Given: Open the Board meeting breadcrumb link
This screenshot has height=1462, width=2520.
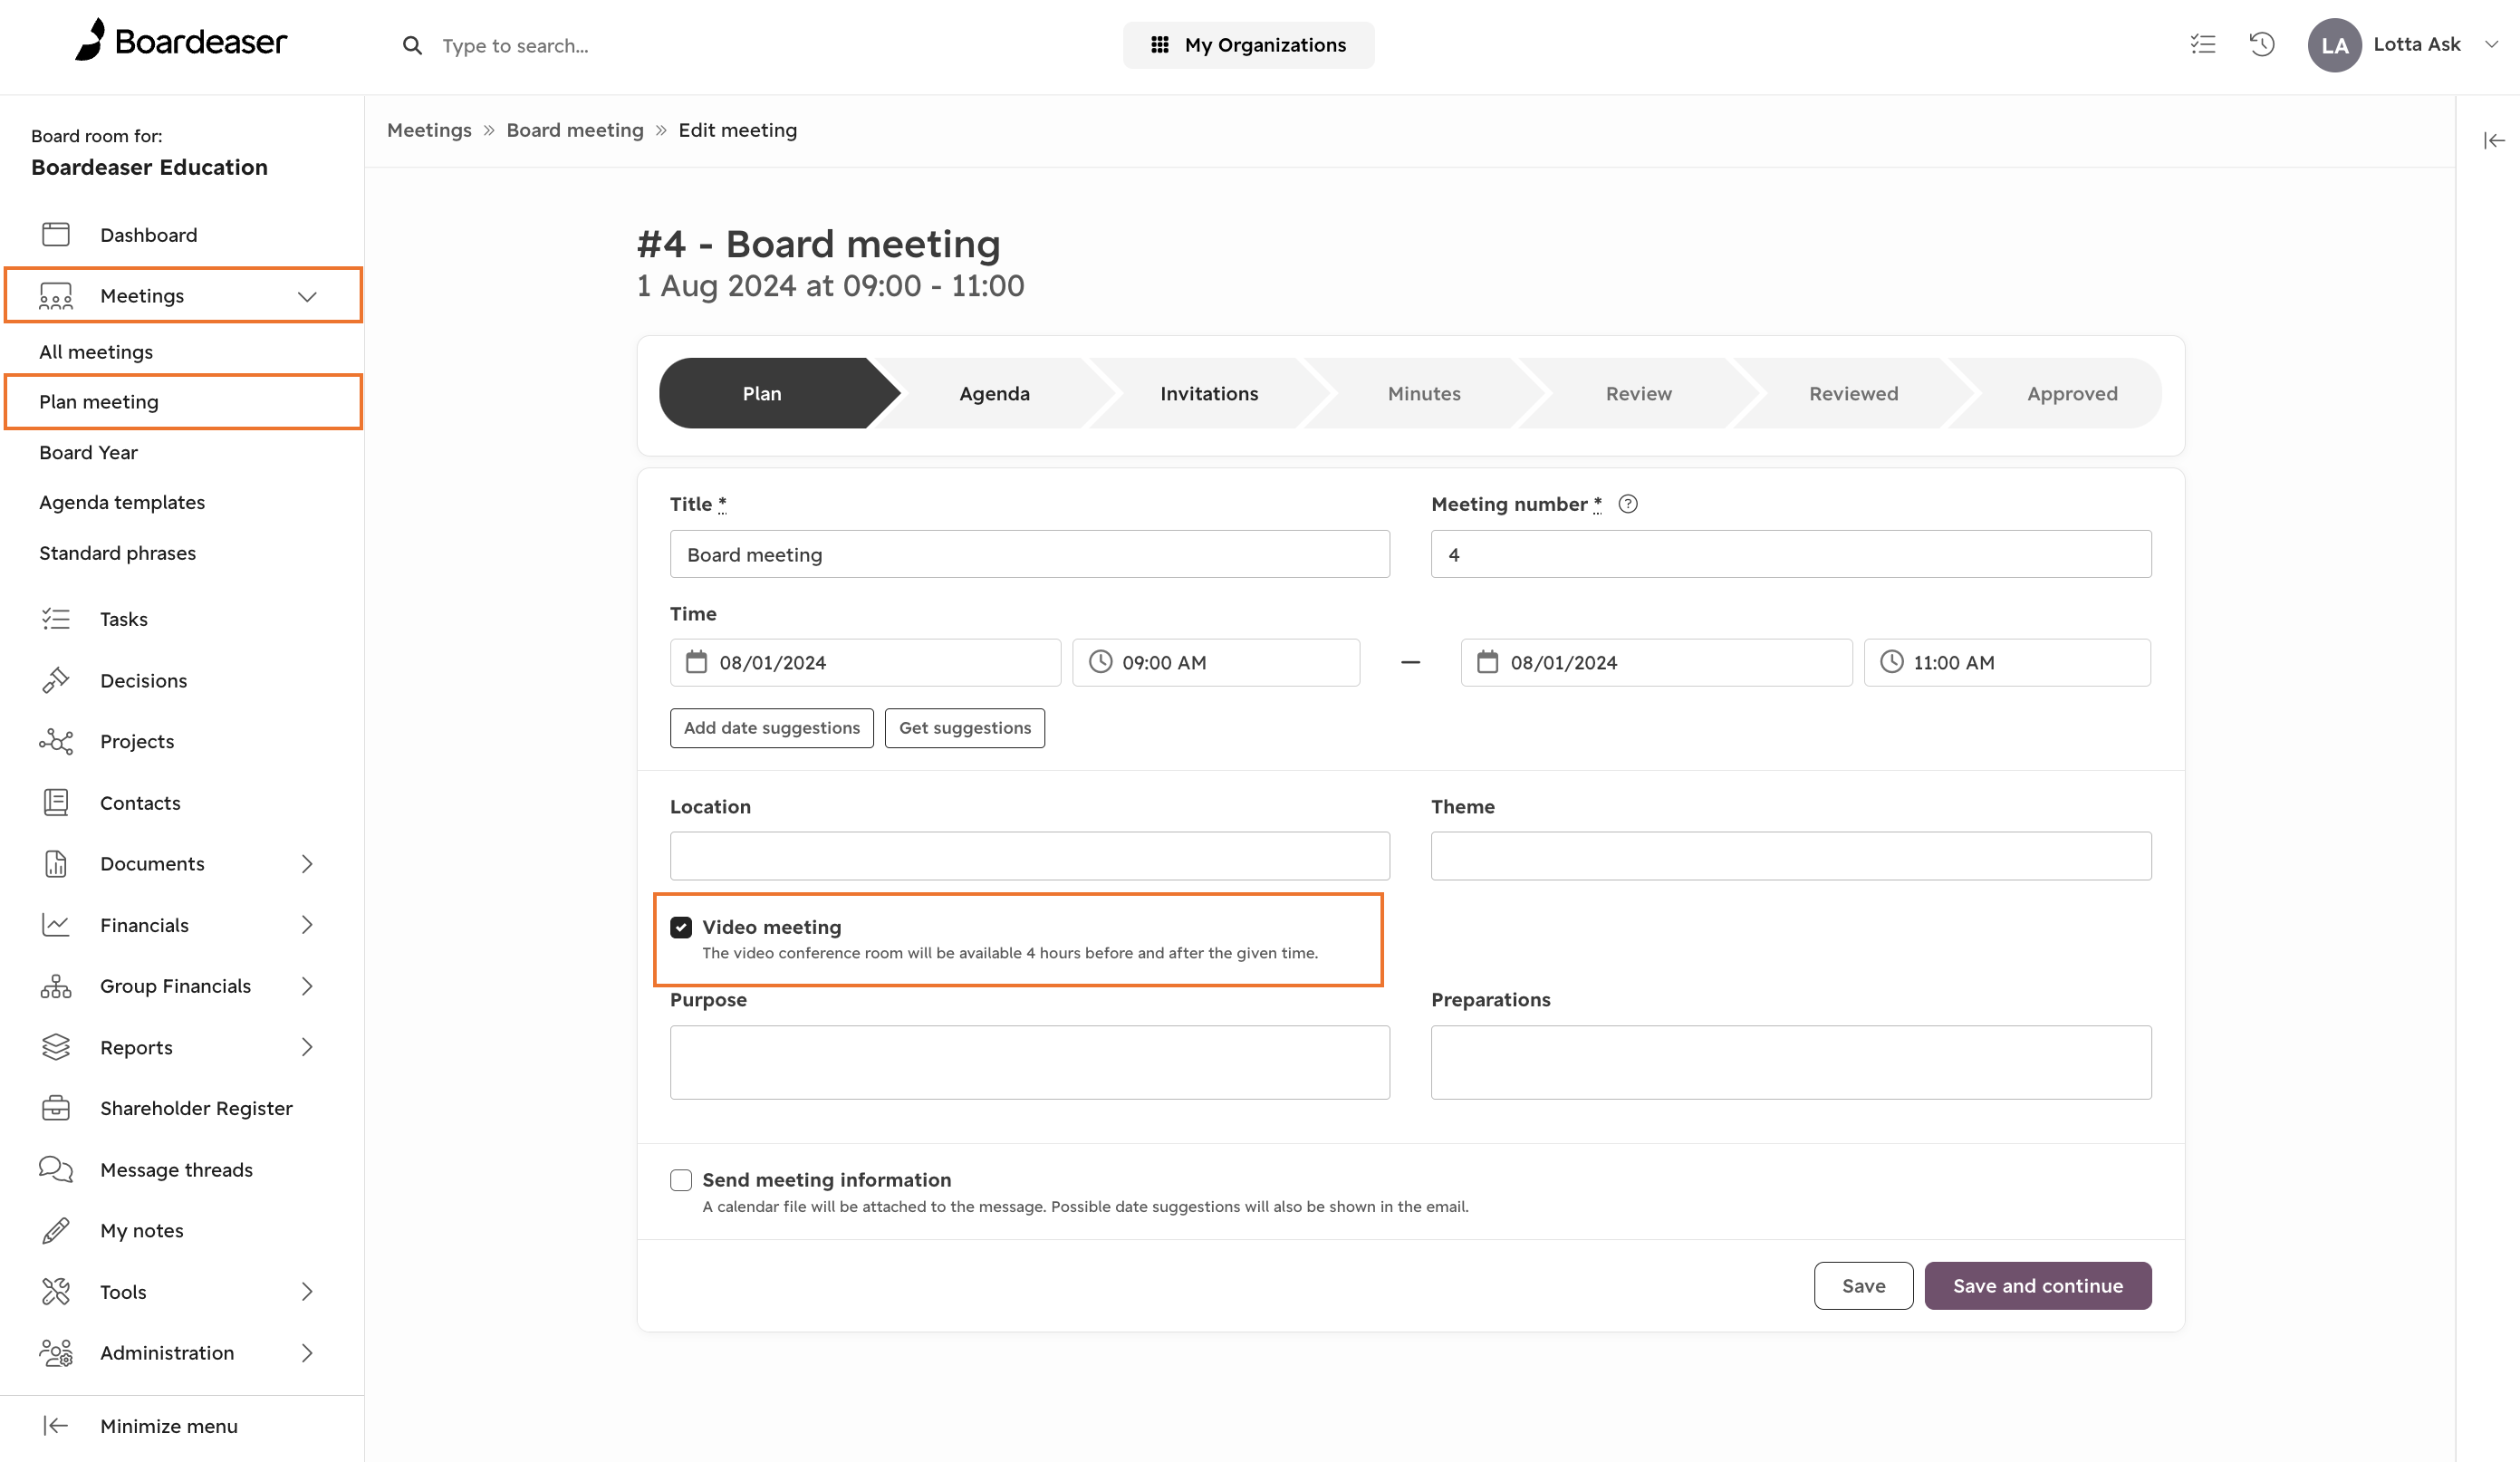Looking at the screenshot, I should (575, 130).
